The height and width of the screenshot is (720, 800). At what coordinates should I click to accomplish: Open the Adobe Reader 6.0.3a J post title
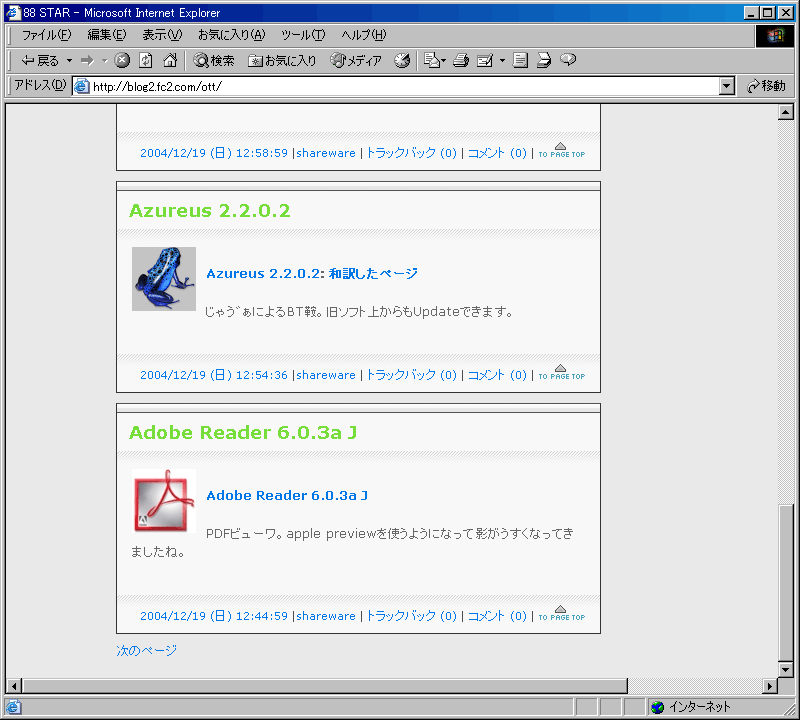coord(243,433)
